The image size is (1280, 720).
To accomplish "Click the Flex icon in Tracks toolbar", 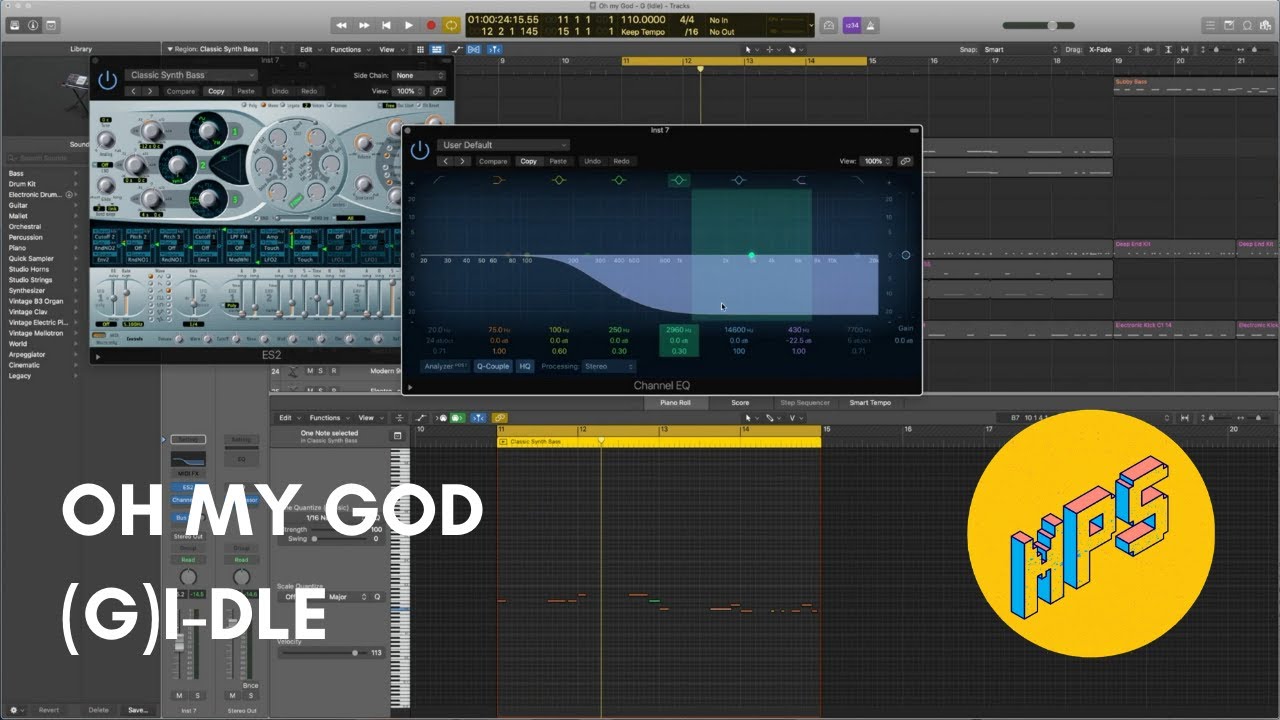I will (x=474, y=49).
